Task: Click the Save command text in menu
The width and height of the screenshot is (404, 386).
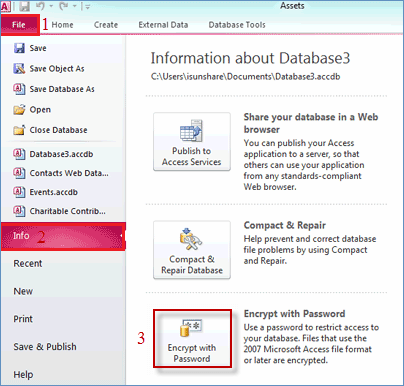Action: point(38,48)
